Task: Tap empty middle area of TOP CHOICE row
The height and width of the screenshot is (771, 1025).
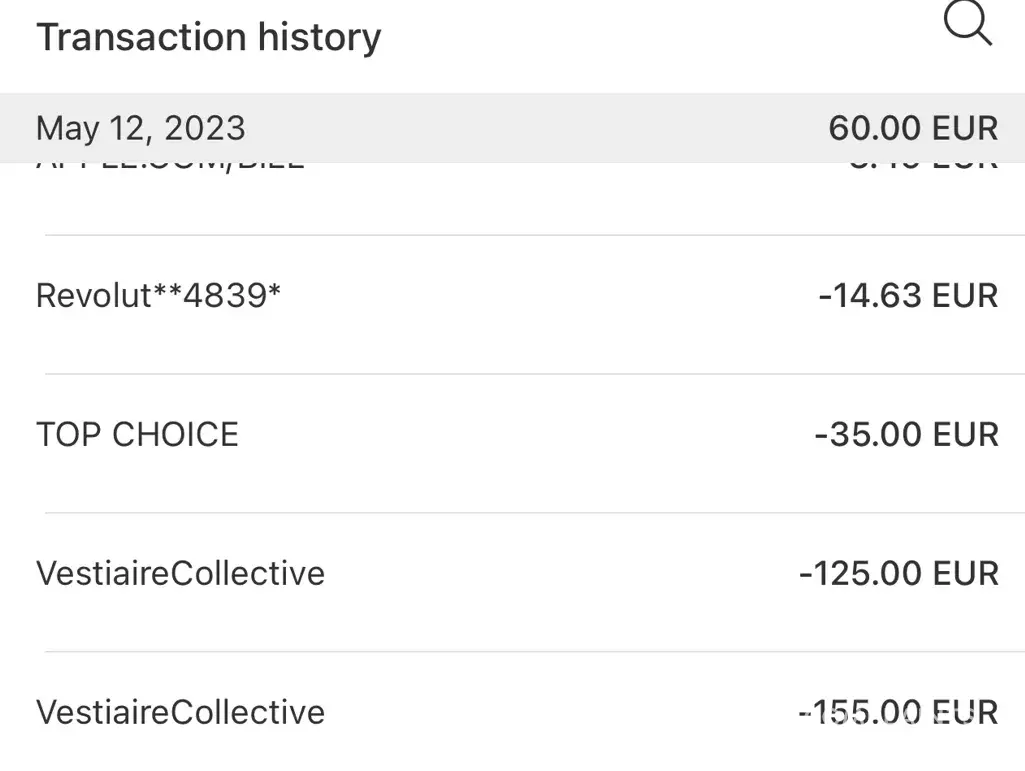Action: [x=520, y=435]
